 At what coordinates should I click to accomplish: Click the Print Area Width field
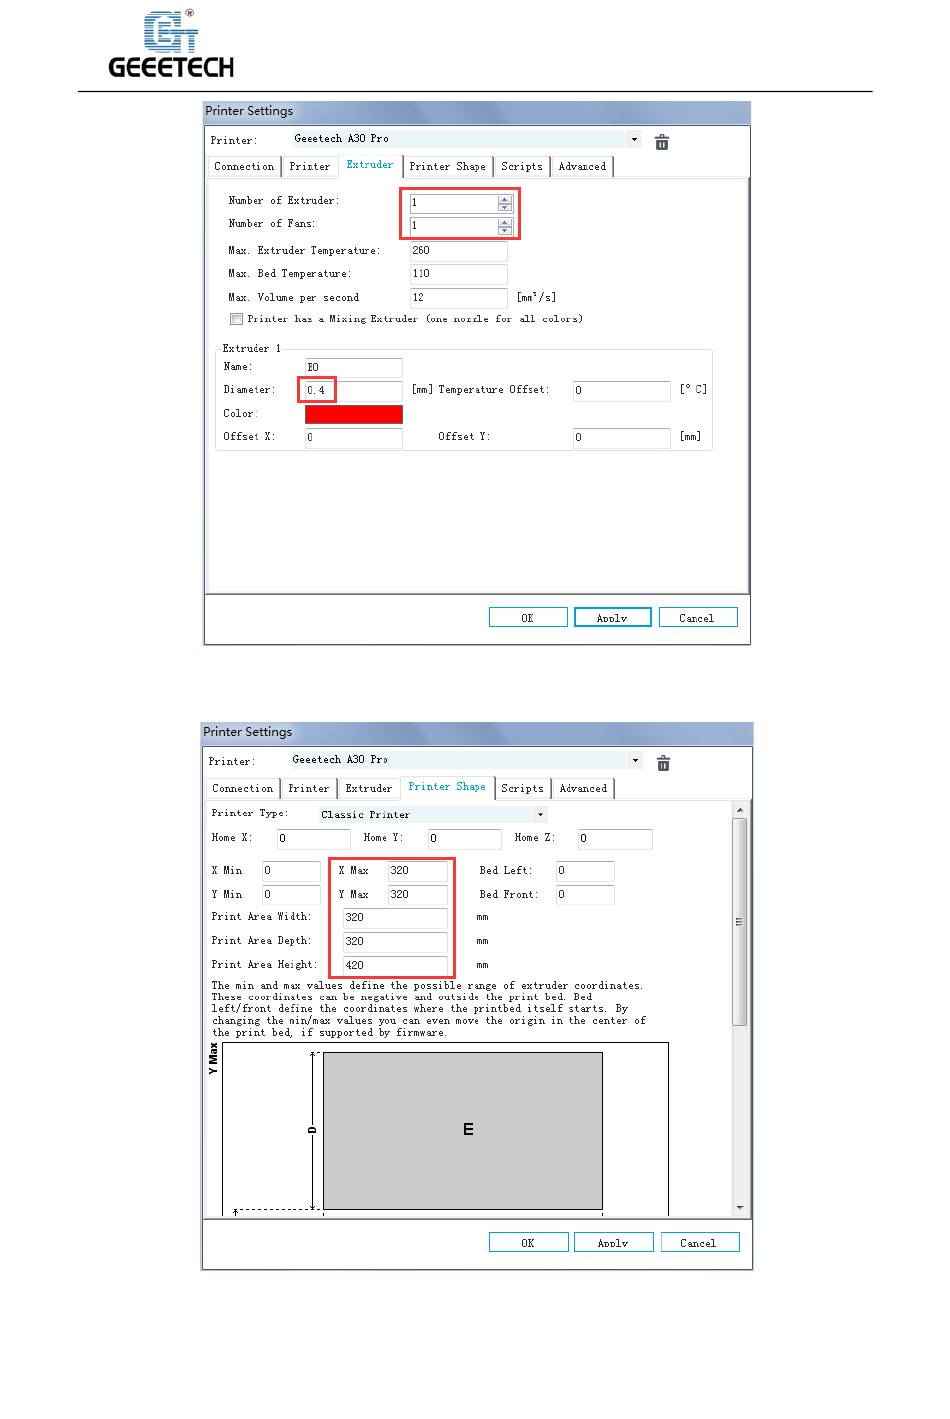(395, 918)
